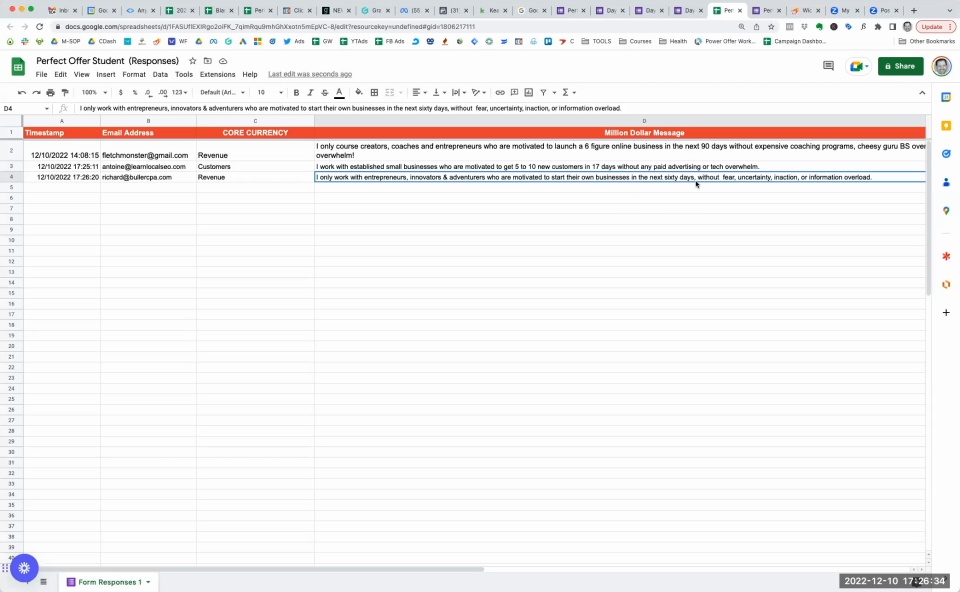Screen dimensions: 960x592
Task: Click the green Share button
Action: point(900,66)
